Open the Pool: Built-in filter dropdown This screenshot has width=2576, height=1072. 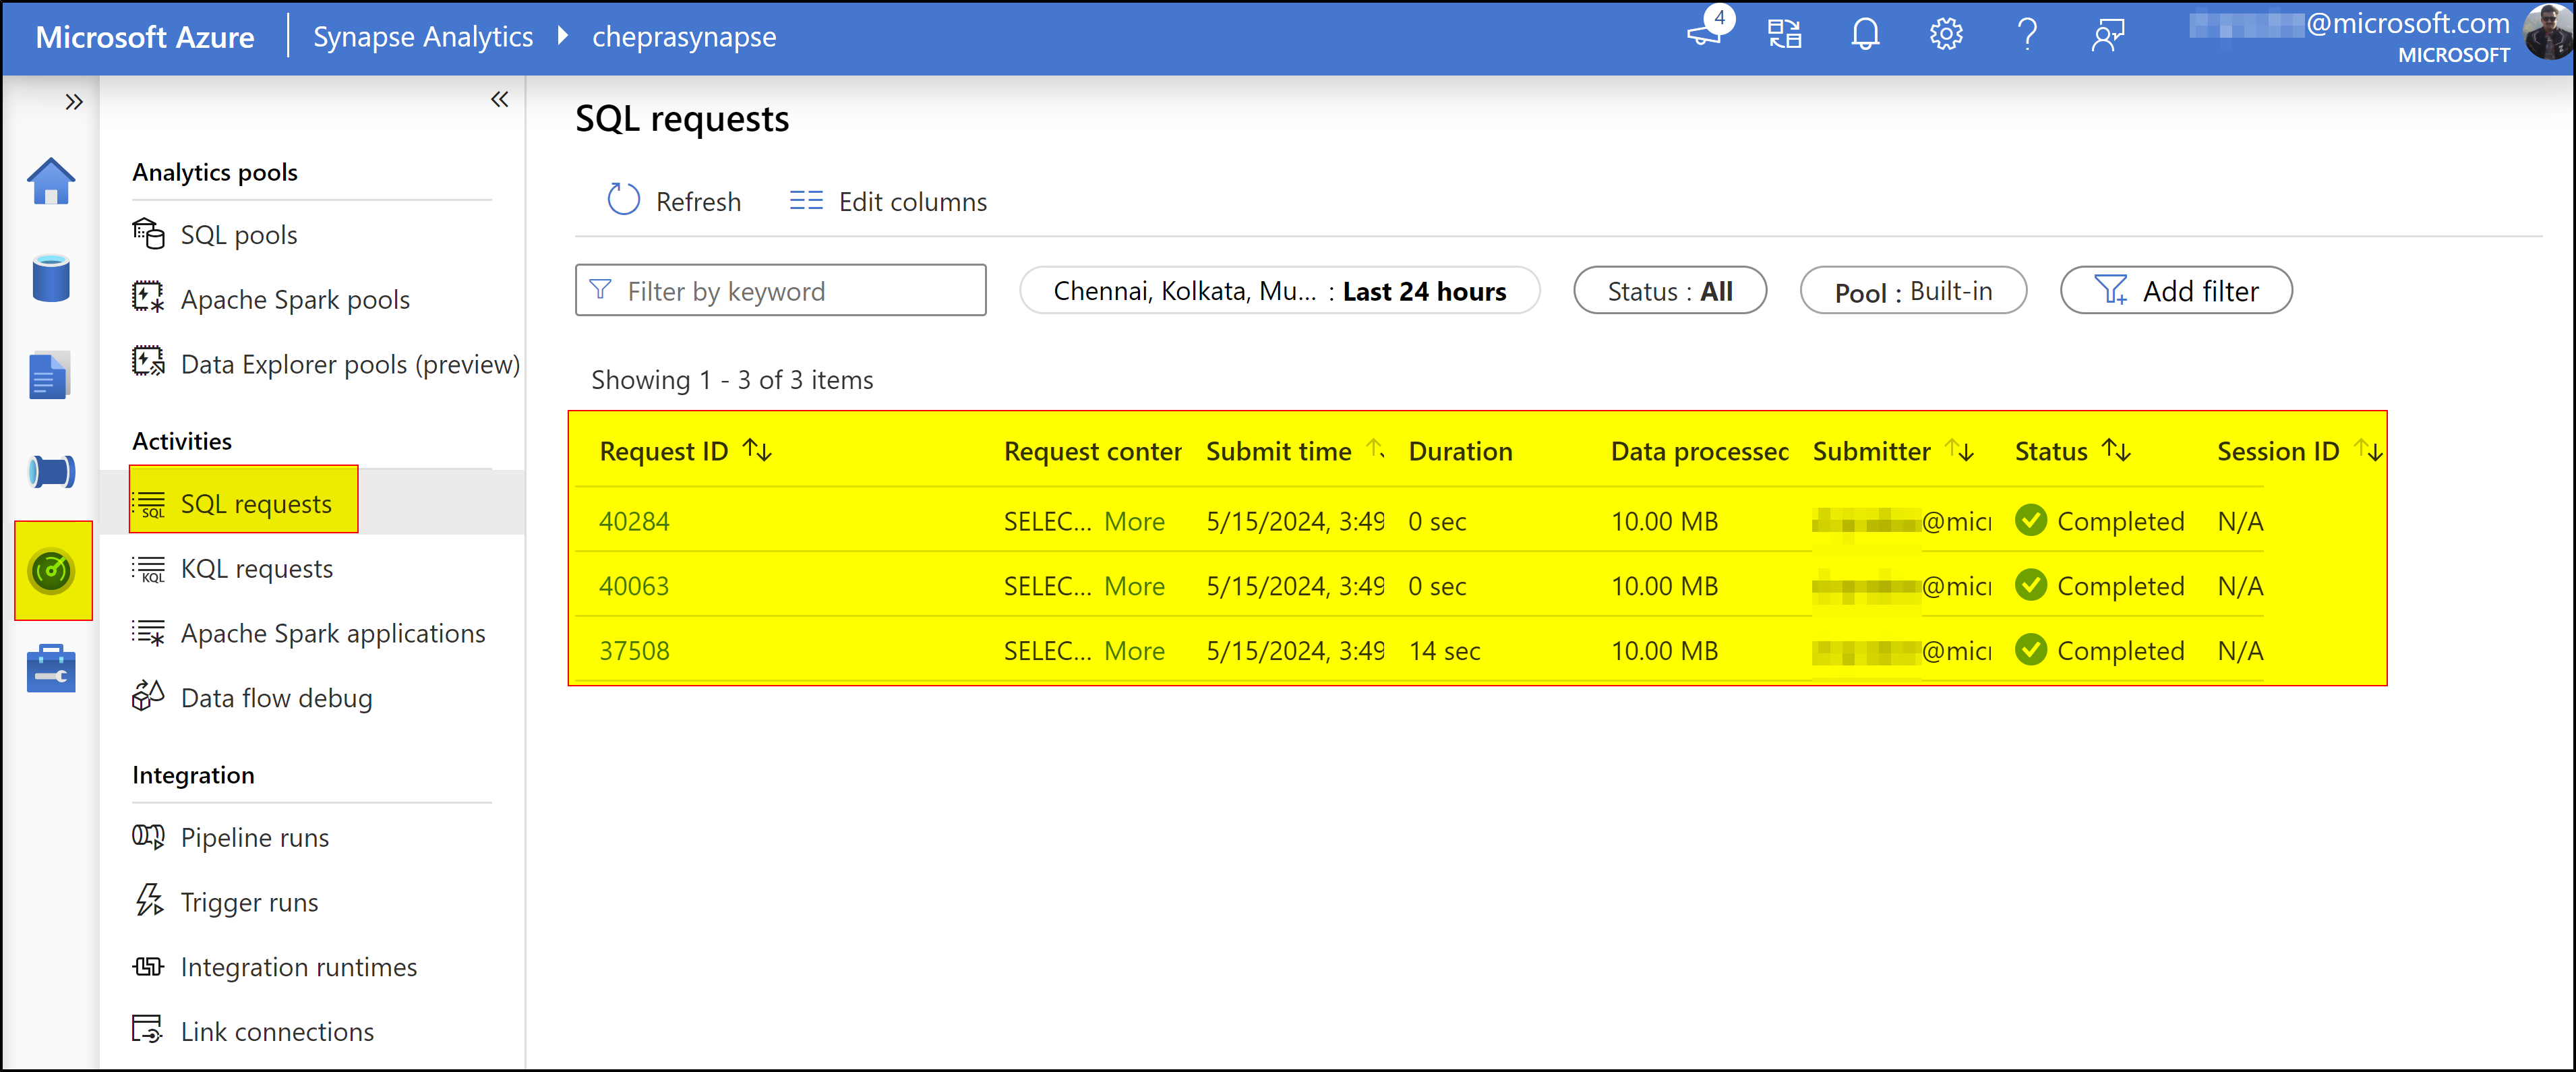click(x=1912, y=290)
